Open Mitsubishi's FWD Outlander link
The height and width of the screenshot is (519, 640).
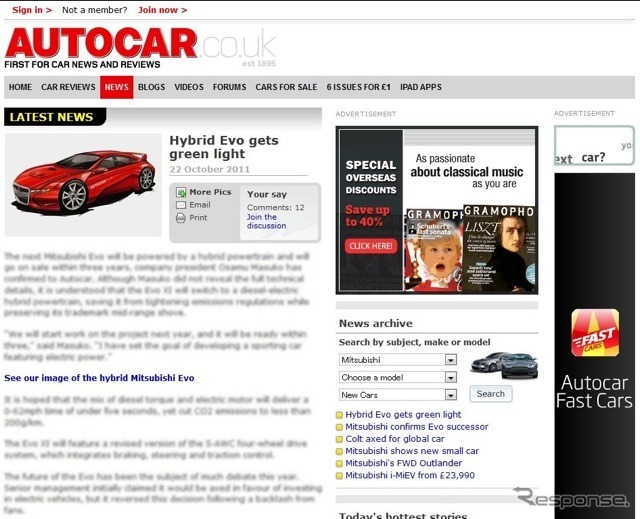pos(404,464)
